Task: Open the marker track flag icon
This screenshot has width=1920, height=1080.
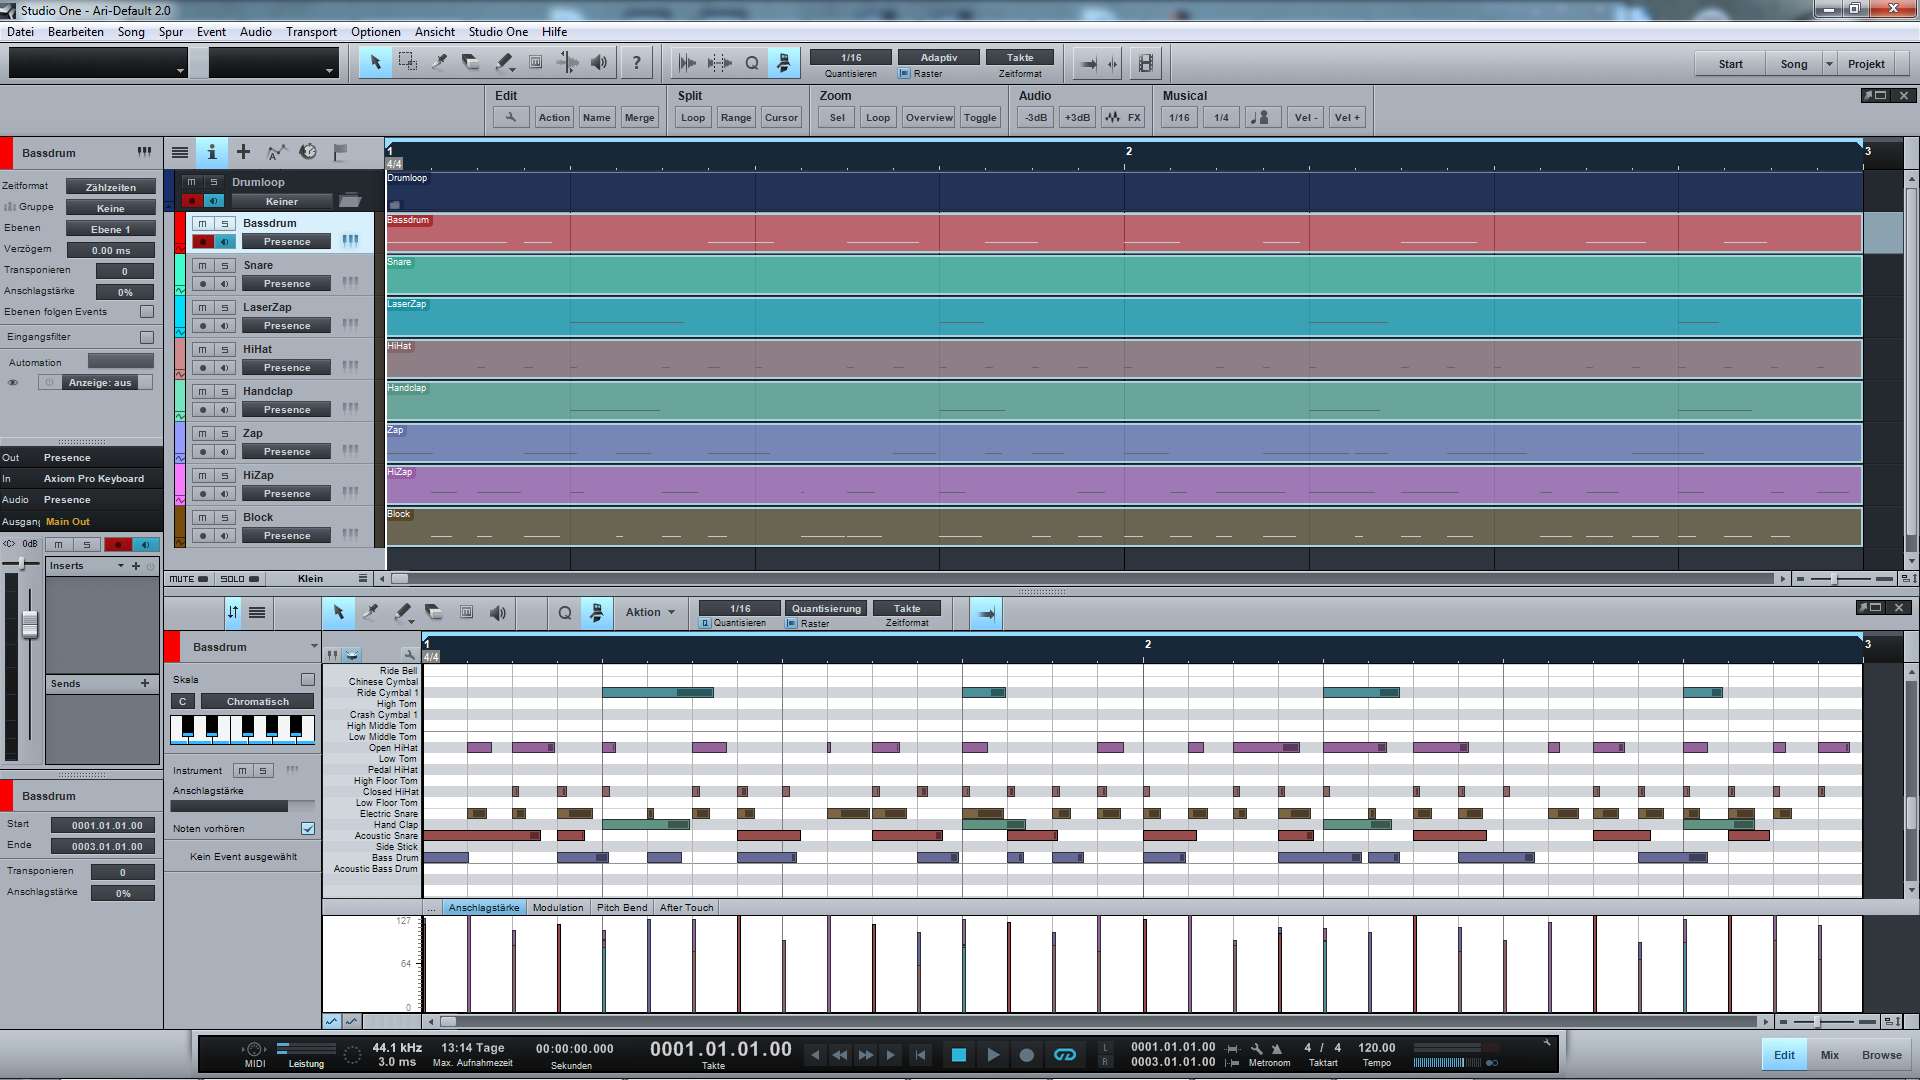Action: pos(340,152)
